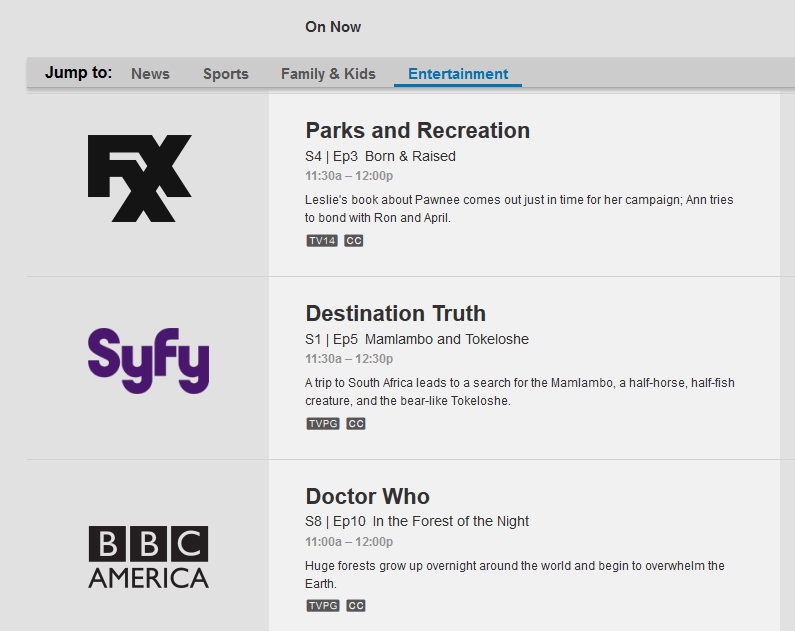This screenshot has height=631, width=795.
Task: Click CC badge under Destination Truth
Action: coord(356,424)
